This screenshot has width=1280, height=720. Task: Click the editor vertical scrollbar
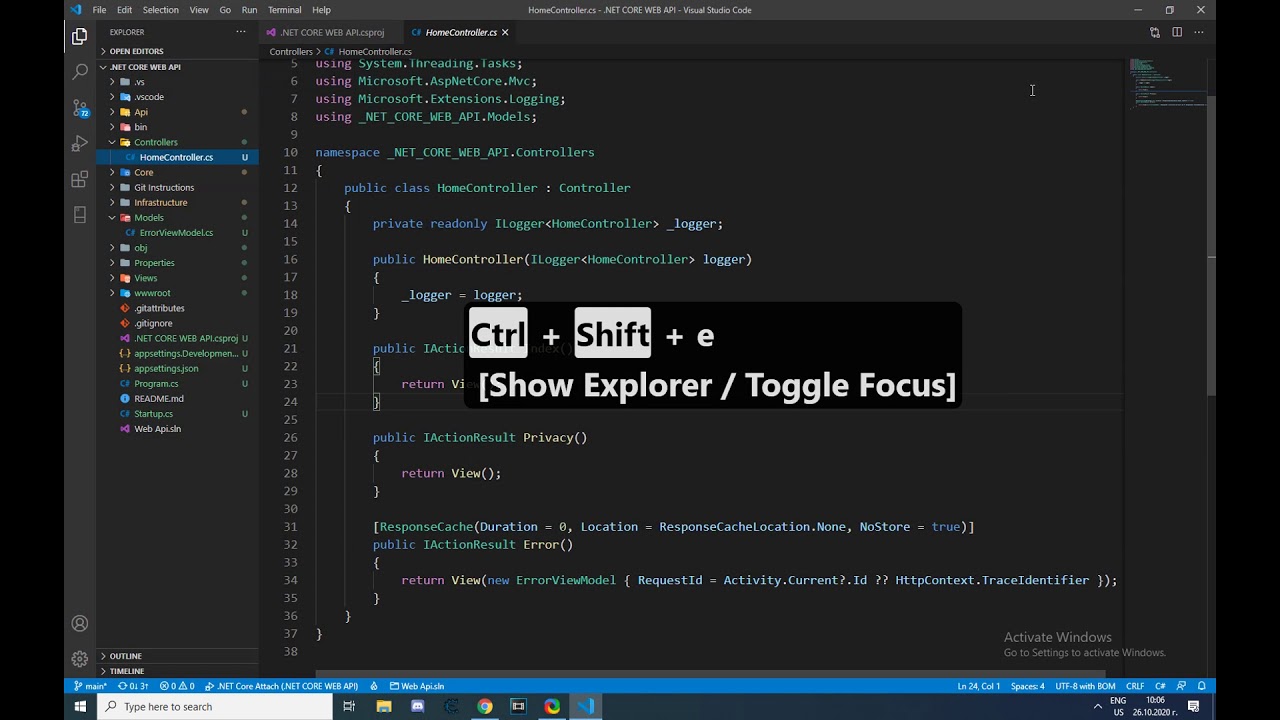(x=1211, y=245)
